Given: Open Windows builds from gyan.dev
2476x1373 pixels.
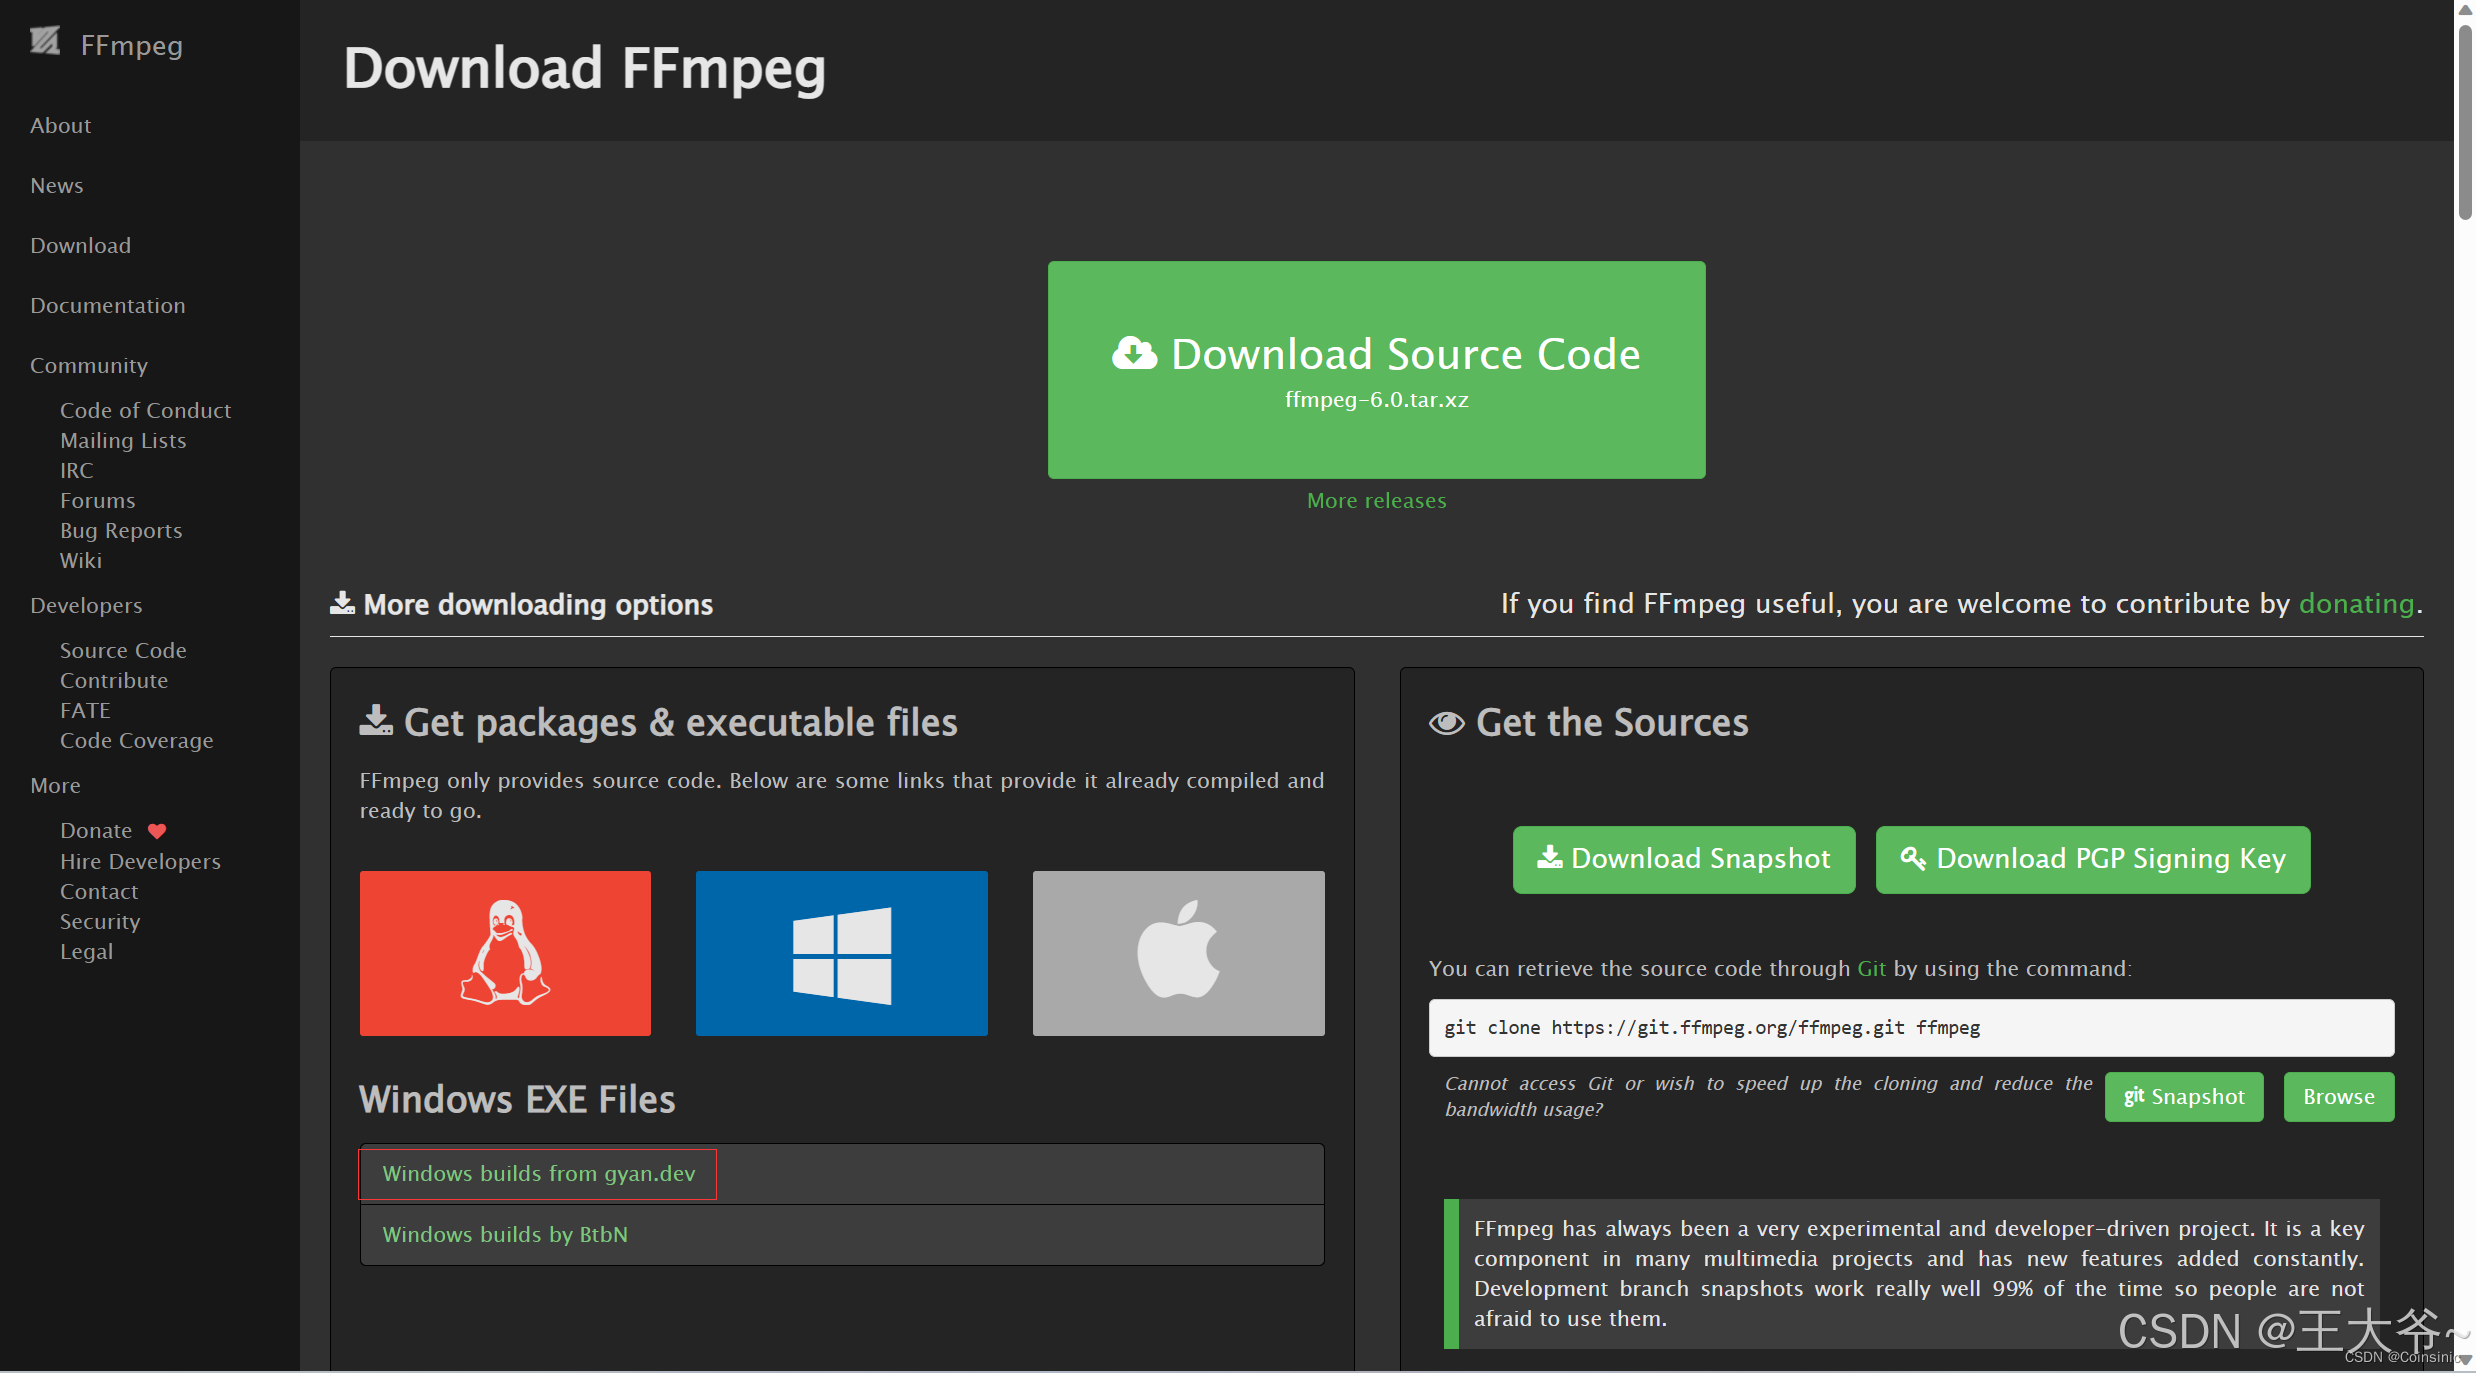Looking at the screenshot, I should [x=538, y=1173].
